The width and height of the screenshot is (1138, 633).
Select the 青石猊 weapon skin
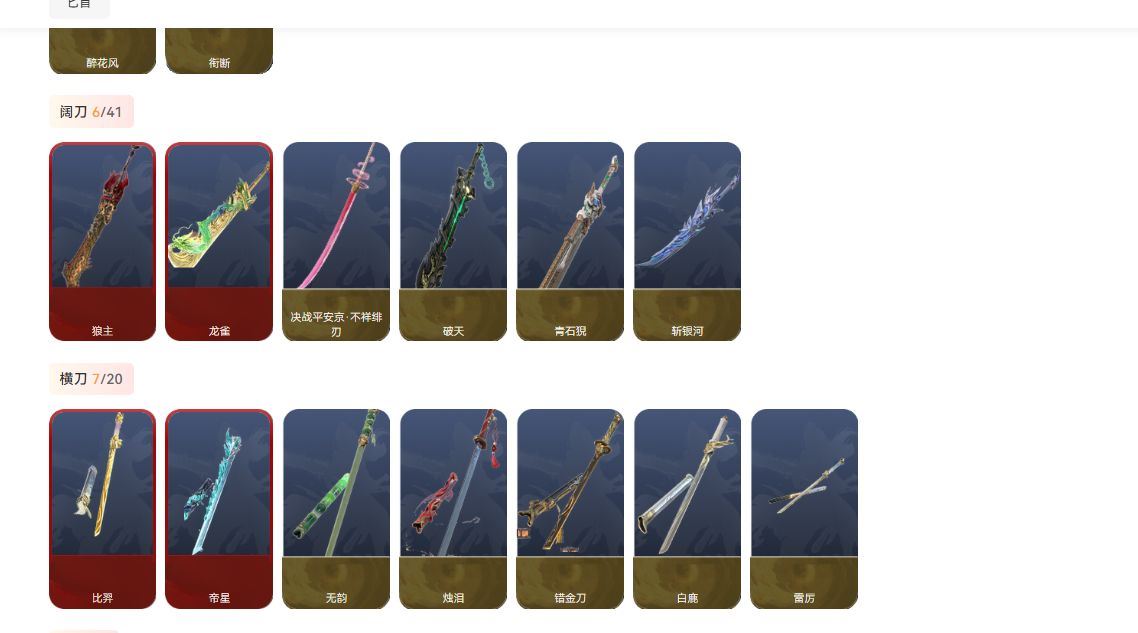[570, 241]
